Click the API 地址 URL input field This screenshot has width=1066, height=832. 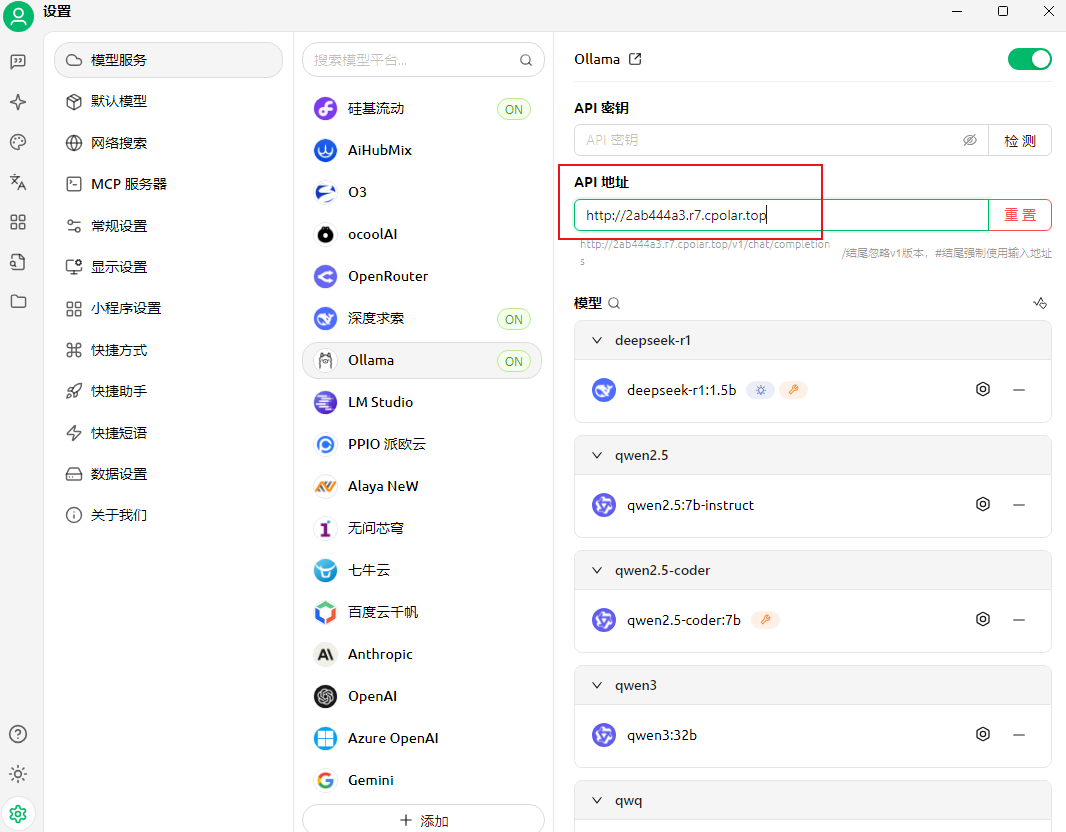[781, 215]
